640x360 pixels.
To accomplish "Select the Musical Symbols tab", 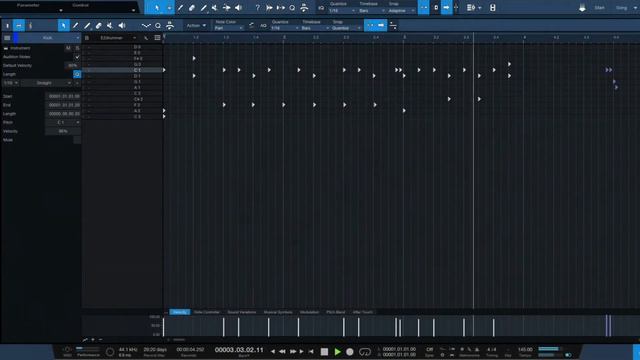I will (278, 312).
